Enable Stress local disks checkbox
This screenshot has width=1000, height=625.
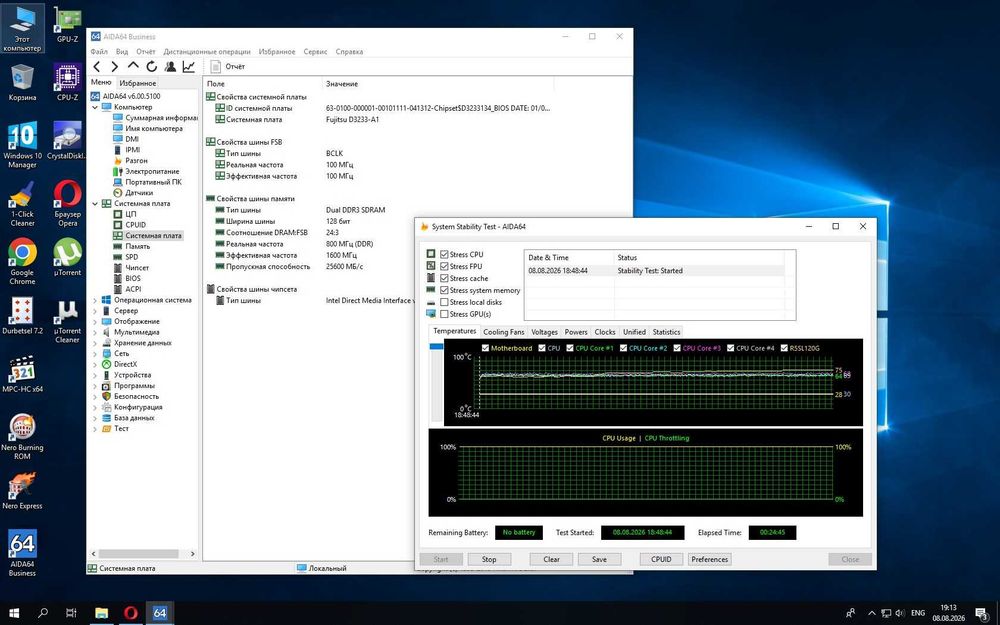(x=445, y=302)
